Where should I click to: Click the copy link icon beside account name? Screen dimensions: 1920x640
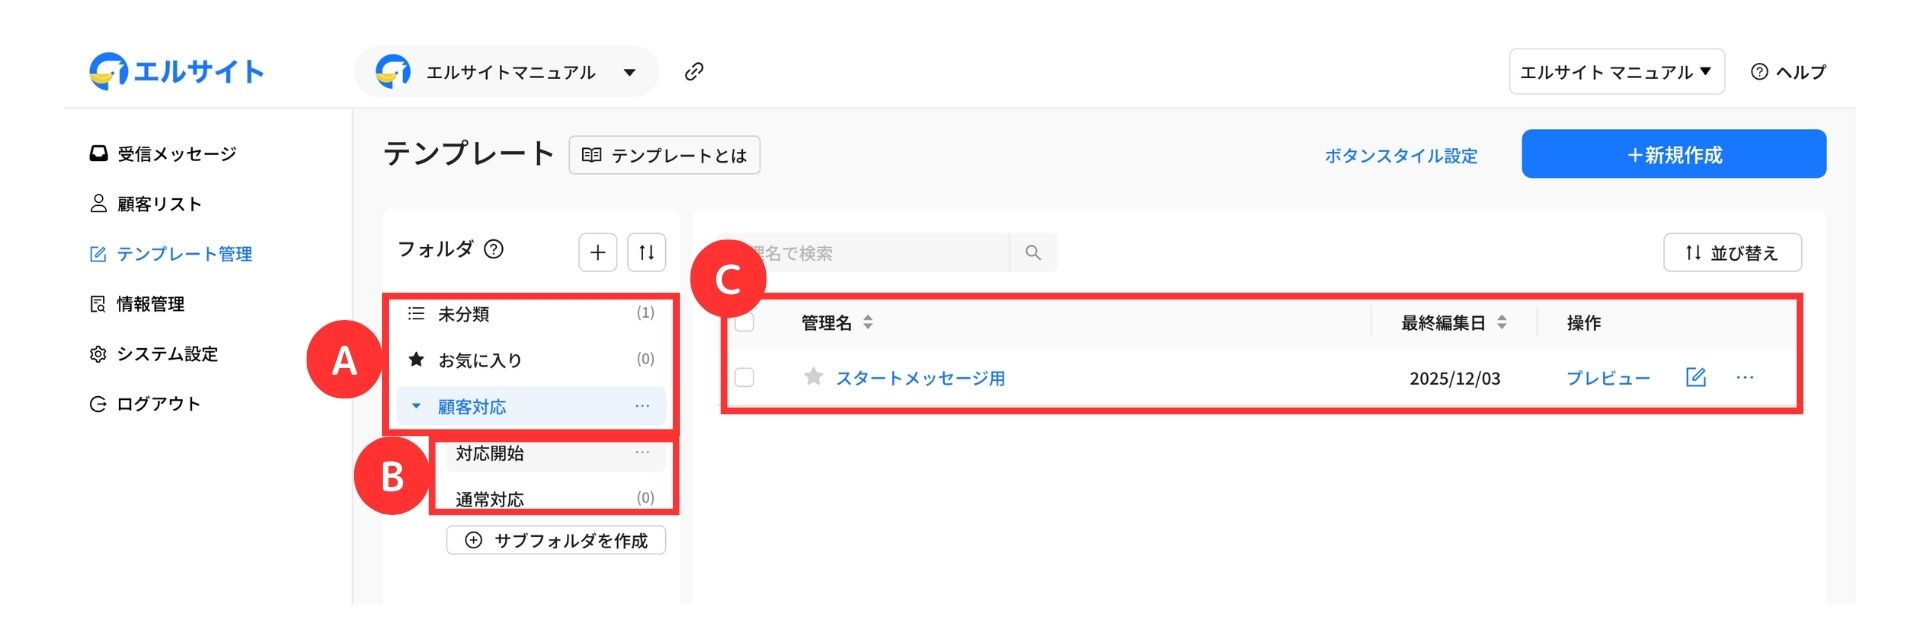click(x=694, y=72)
